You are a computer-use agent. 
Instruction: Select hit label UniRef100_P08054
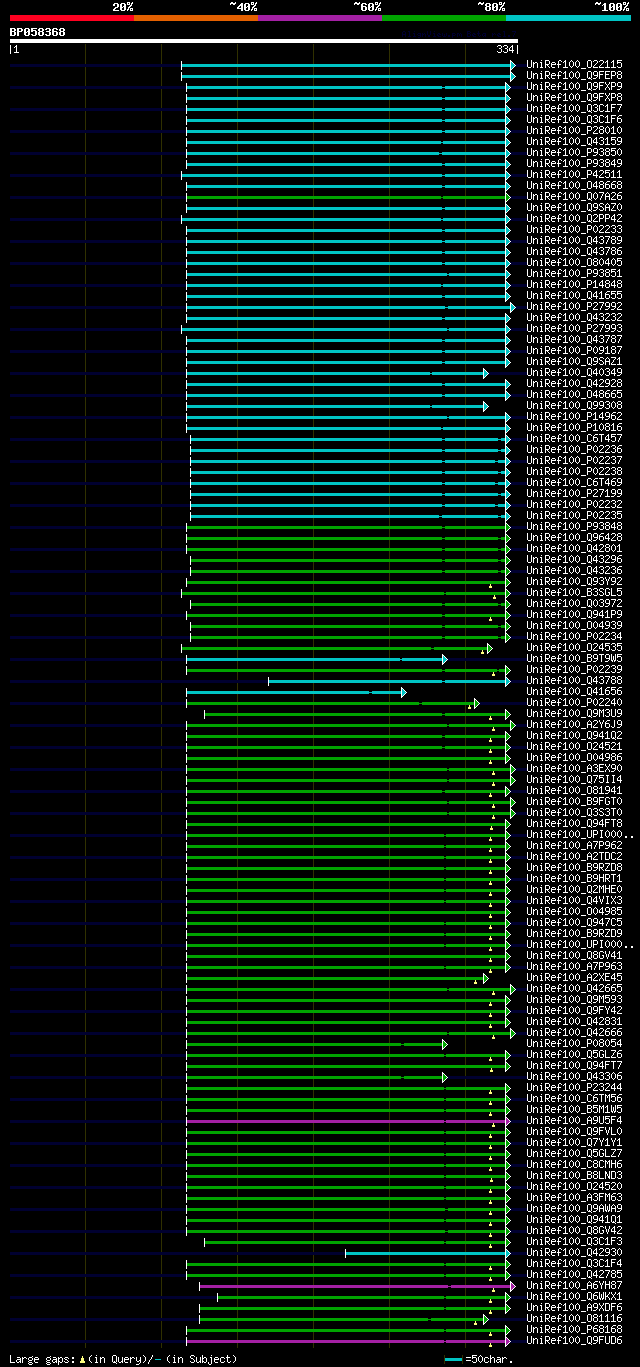tap(574, 1043)
